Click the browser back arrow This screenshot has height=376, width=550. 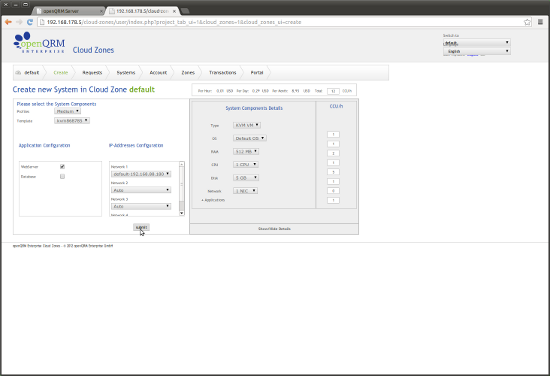point(8,22)
